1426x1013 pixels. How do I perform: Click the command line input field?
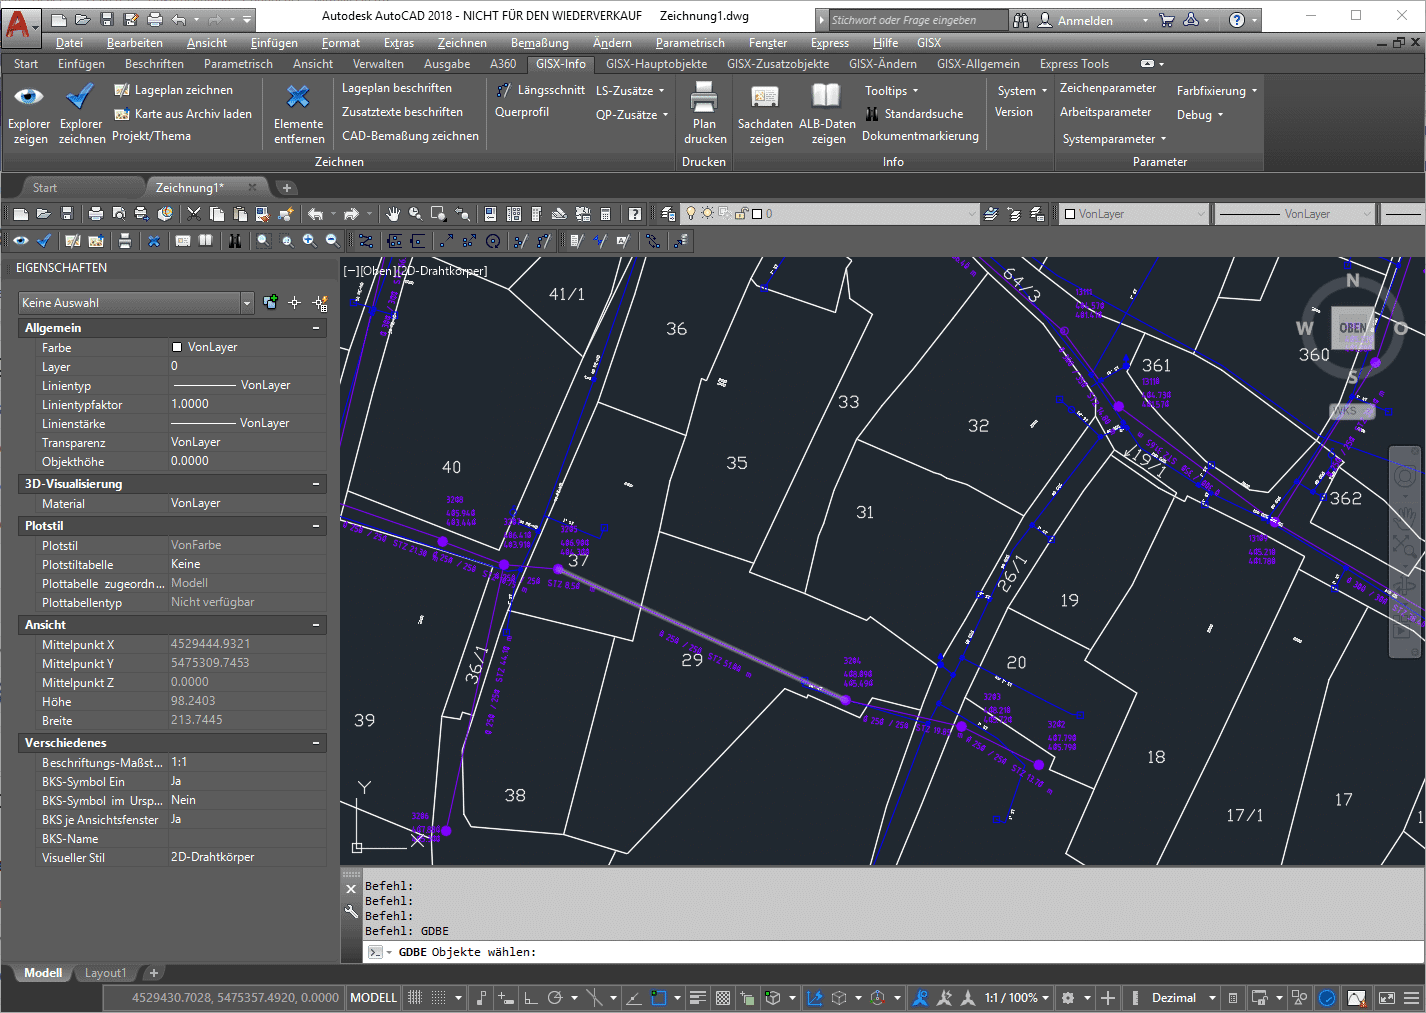pos(893,952)
